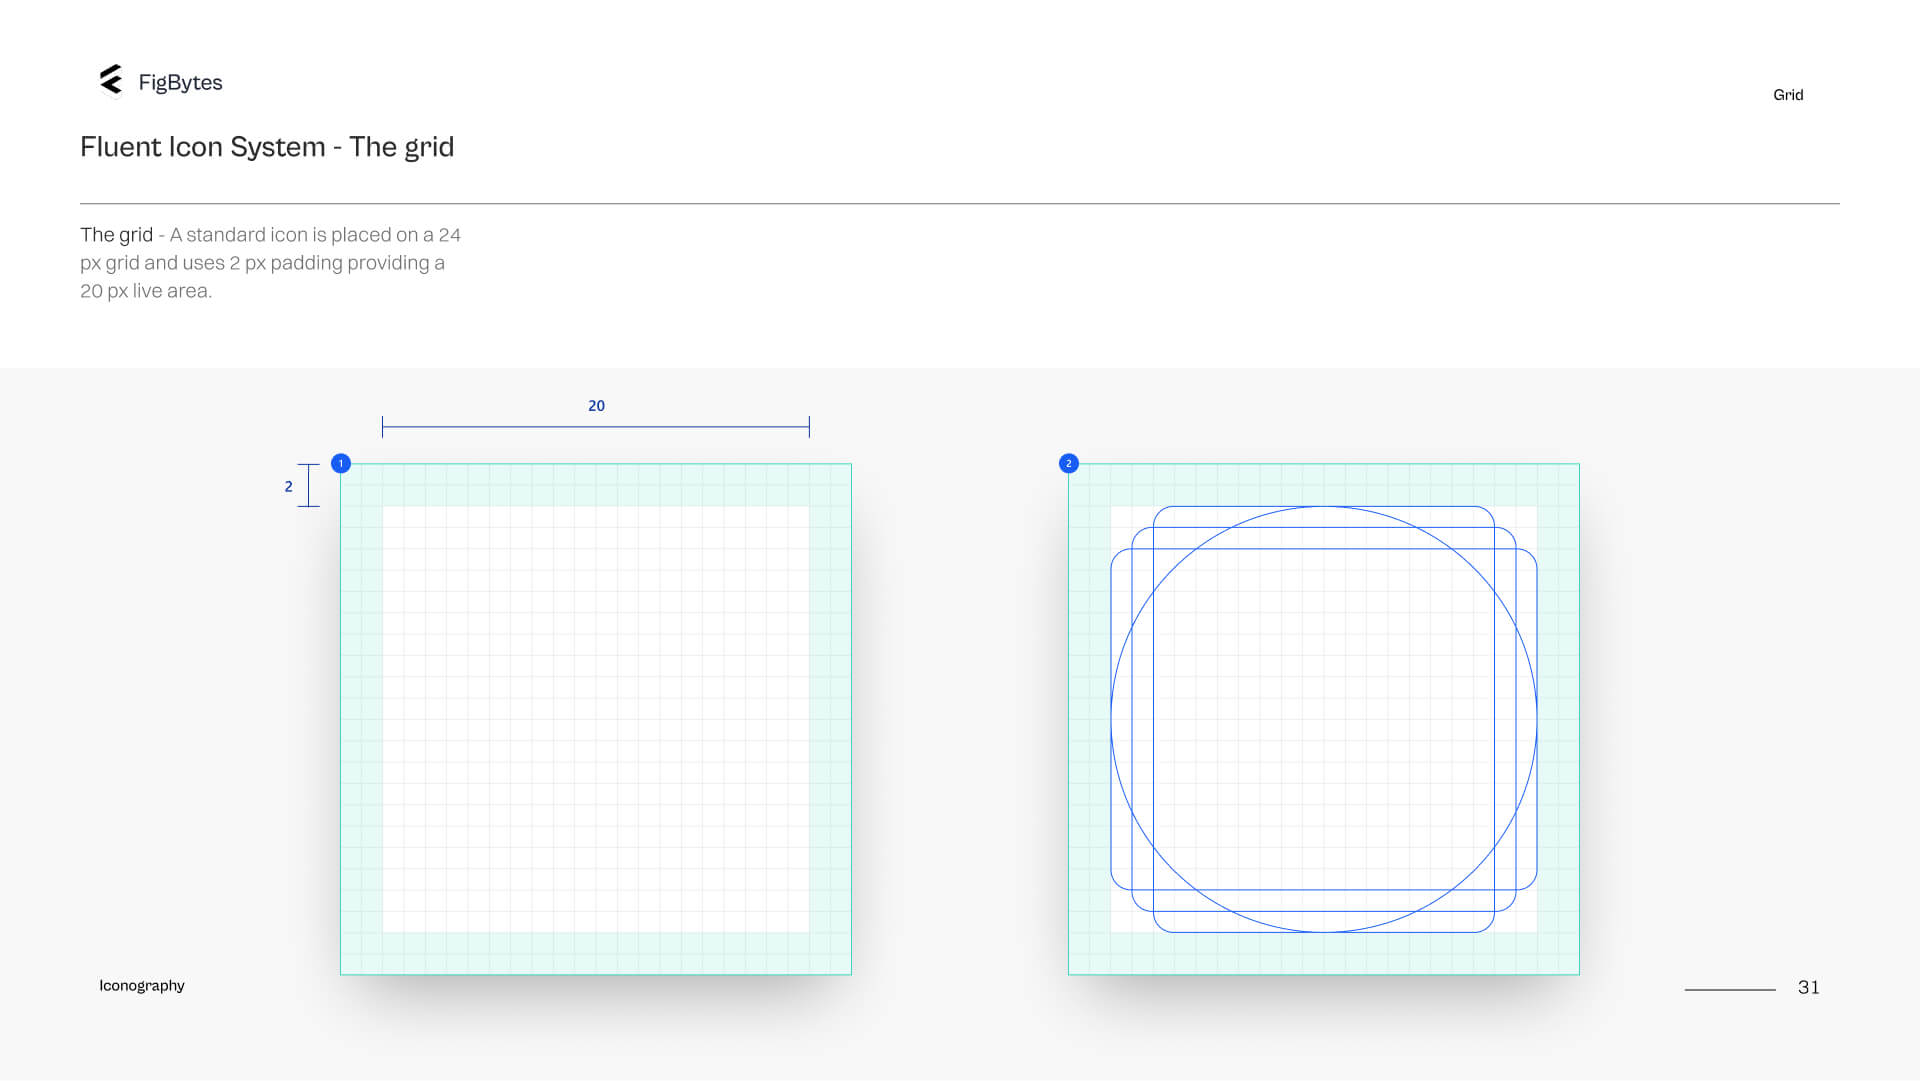
Task: Click the FigBytes brand name text
Action: click(x=180, y=83)
